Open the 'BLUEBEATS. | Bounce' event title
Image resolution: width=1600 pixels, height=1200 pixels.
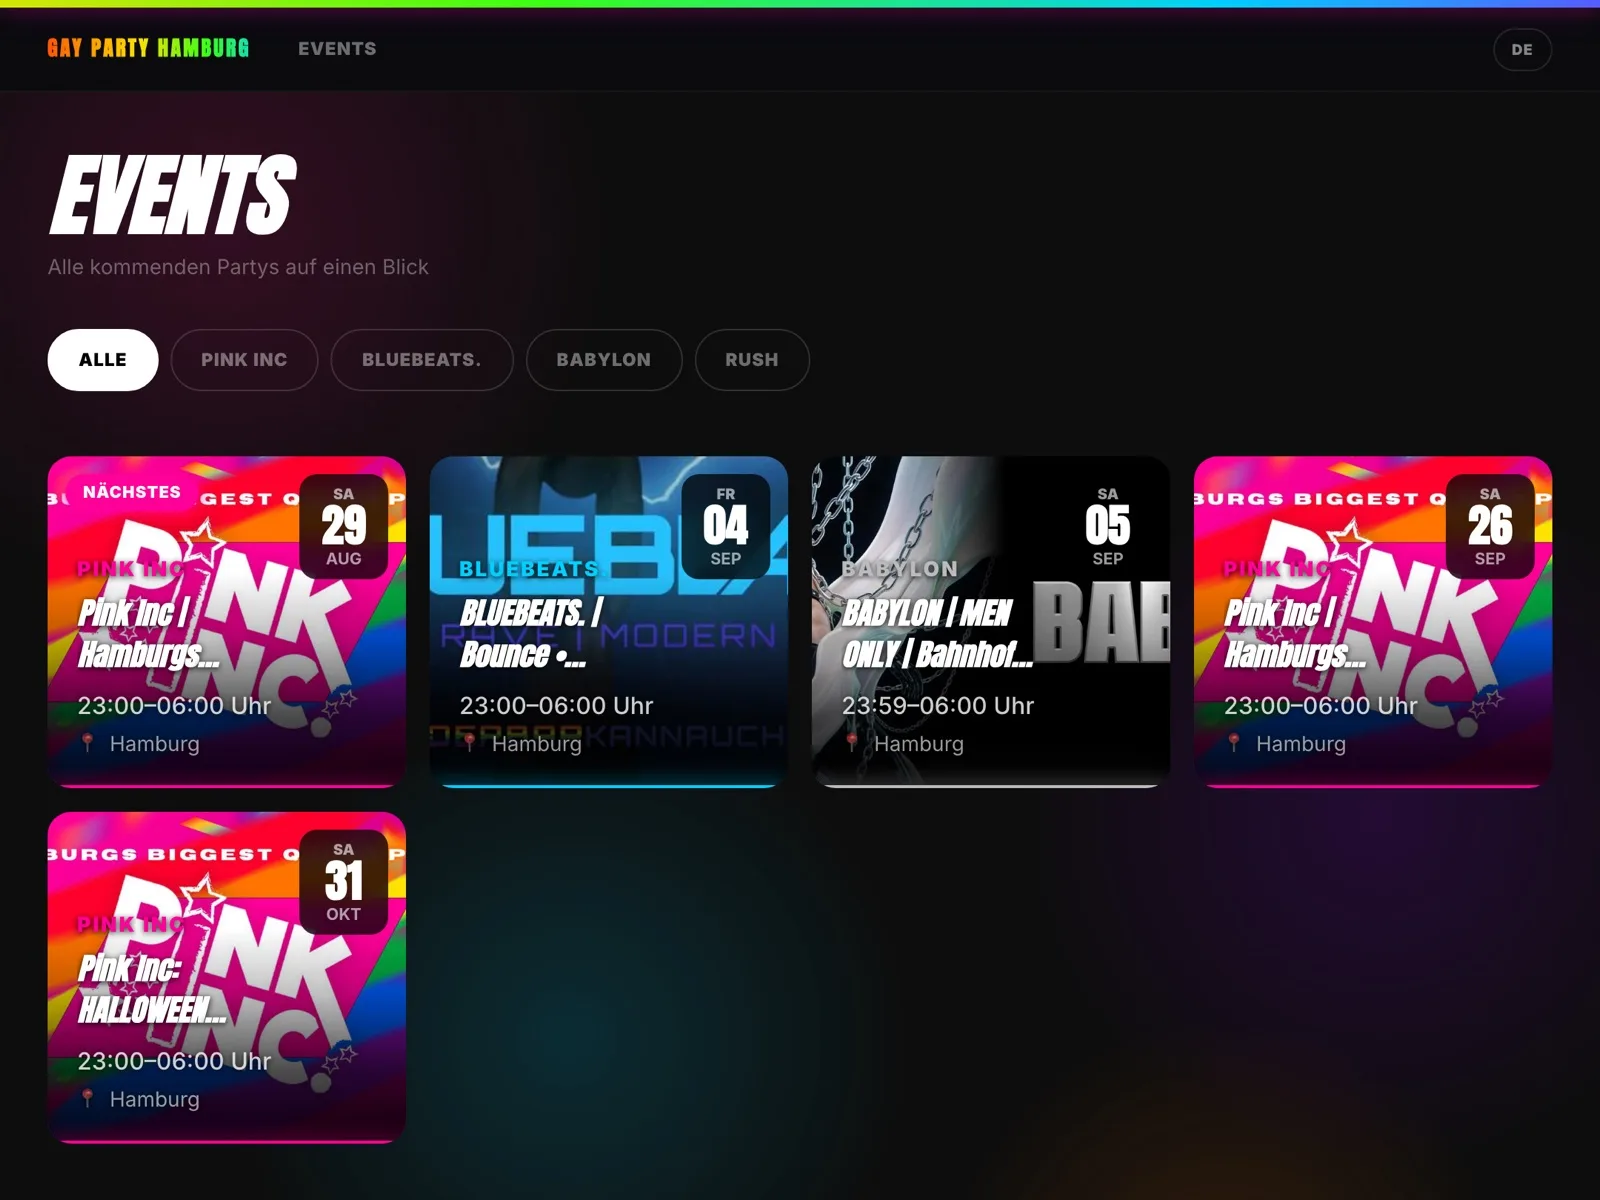(x=532, y=633)
